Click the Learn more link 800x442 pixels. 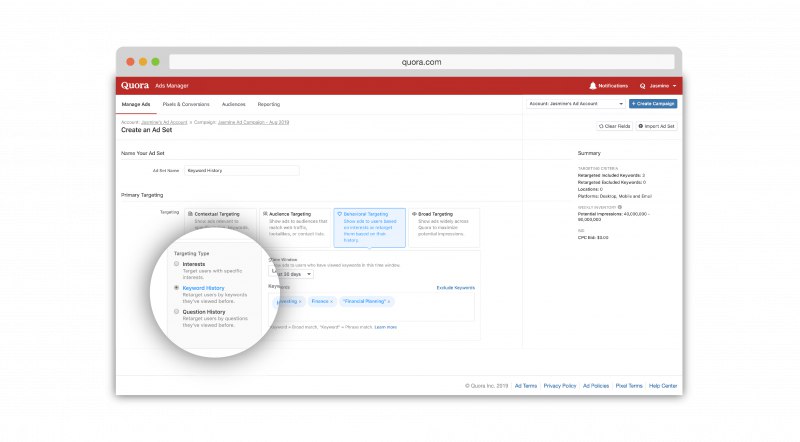click(386, 327)
